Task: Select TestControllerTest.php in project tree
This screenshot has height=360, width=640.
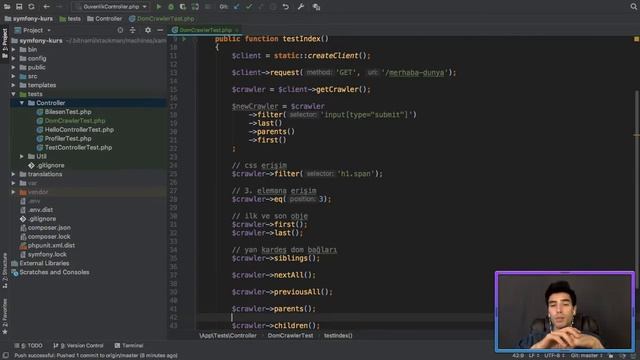Action: (x=74, y=147)
